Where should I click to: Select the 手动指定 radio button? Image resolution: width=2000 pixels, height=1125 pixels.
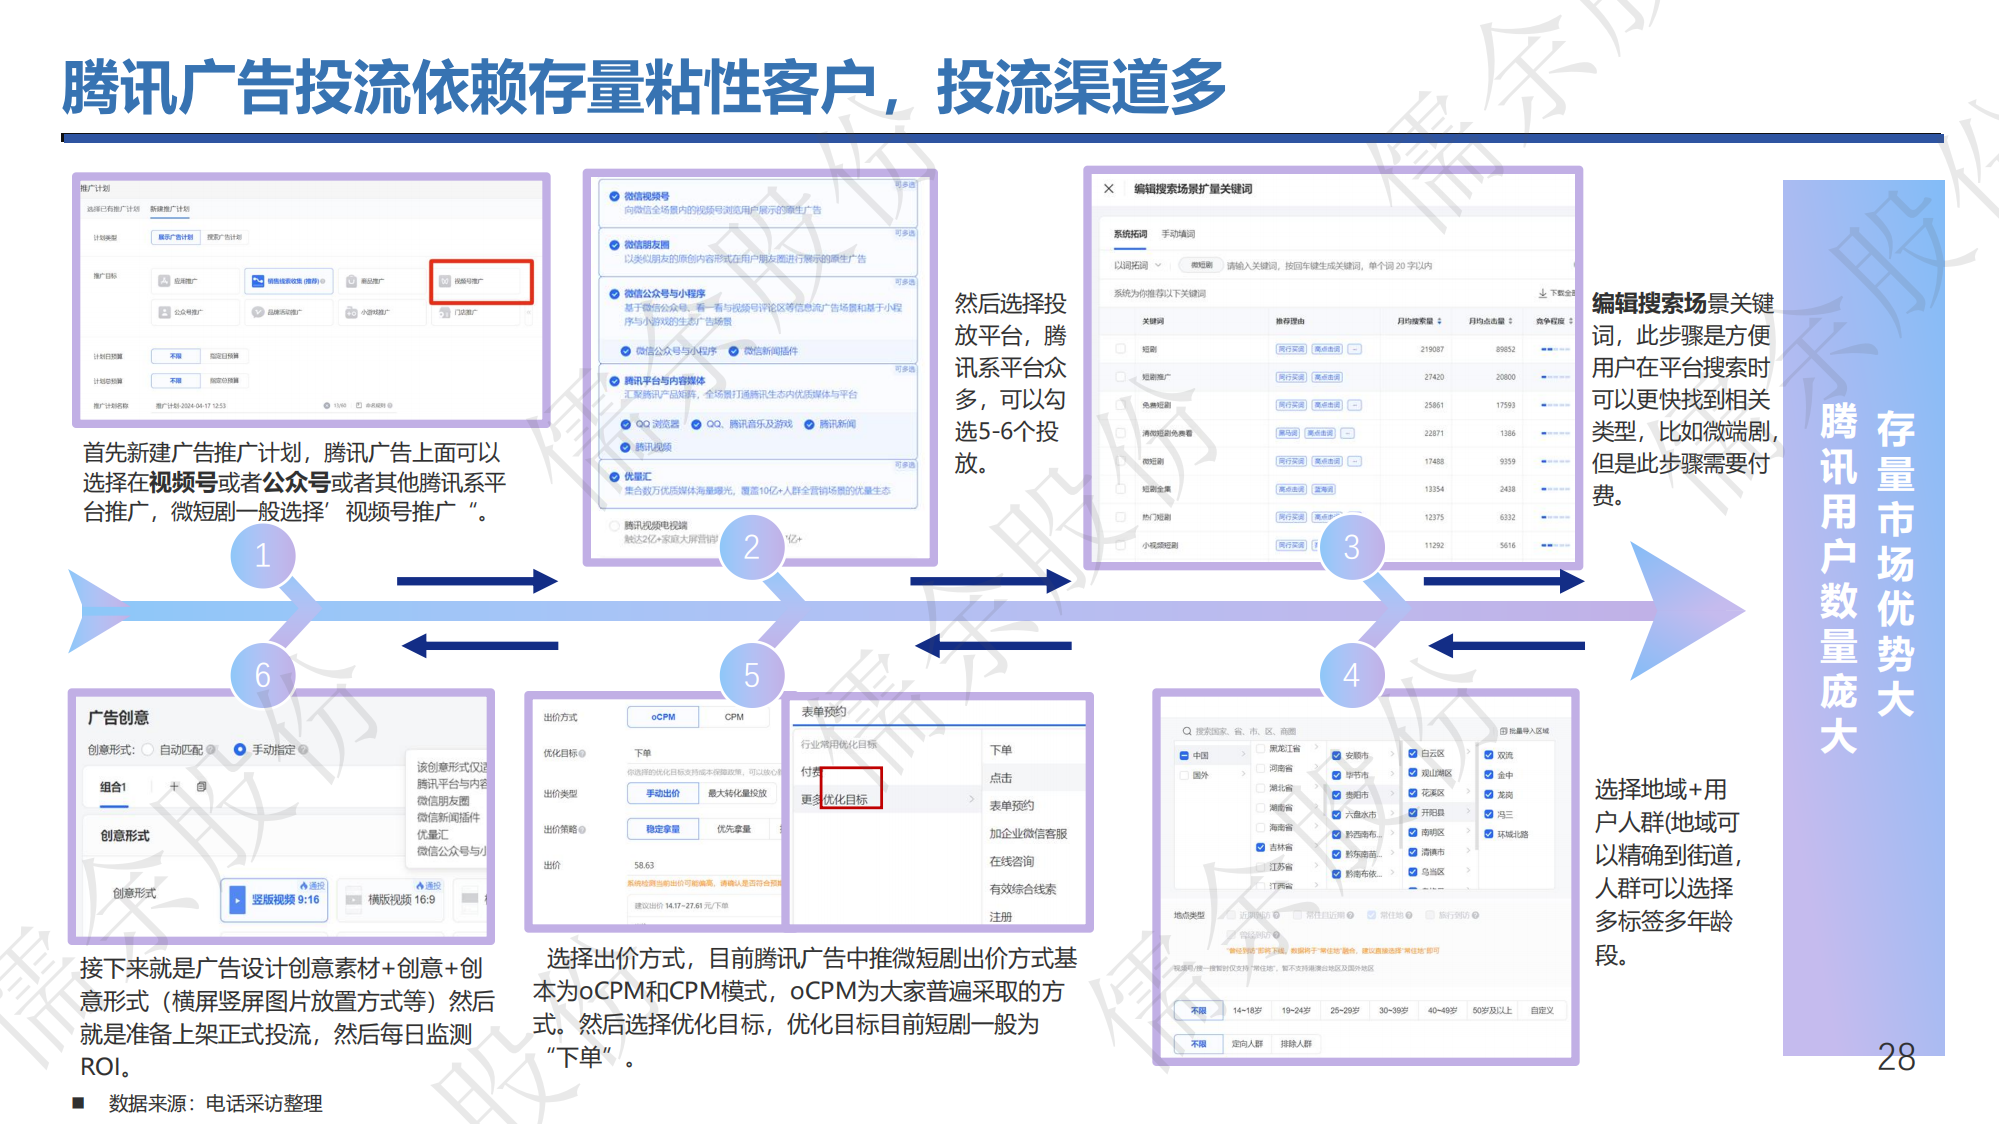[240, 749]
